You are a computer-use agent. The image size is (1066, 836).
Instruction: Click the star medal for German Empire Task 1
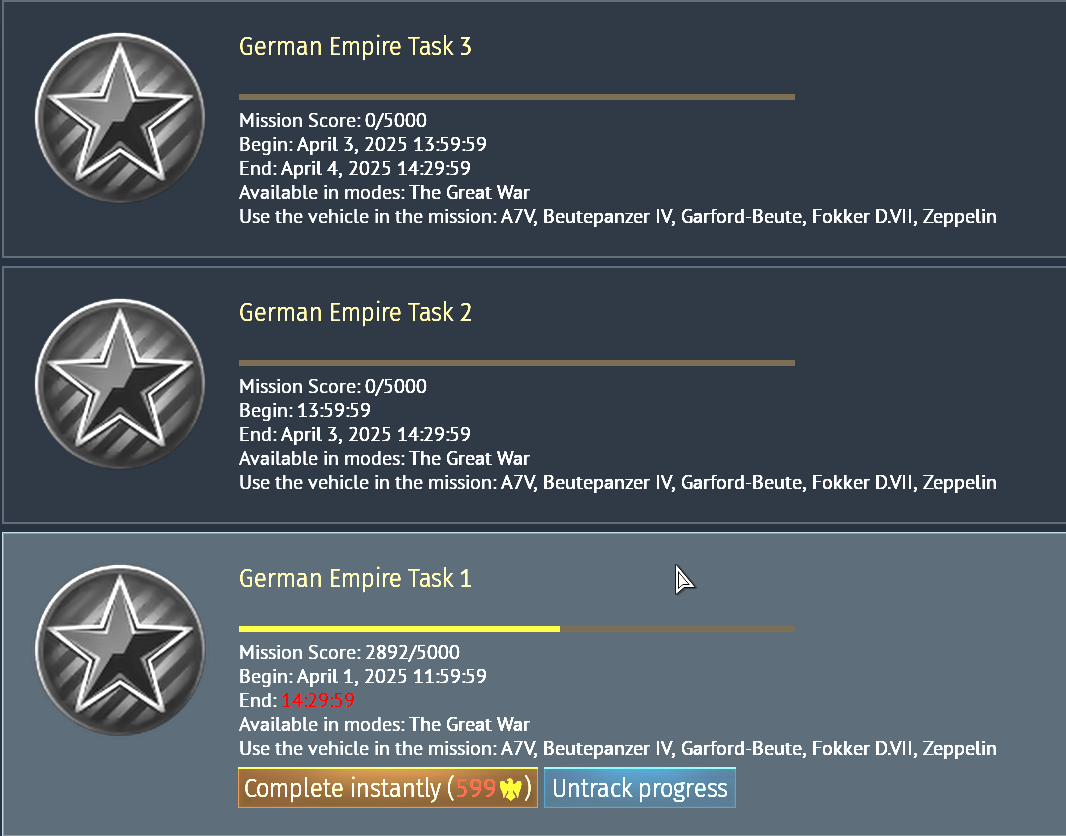click(x=118, y=644)
